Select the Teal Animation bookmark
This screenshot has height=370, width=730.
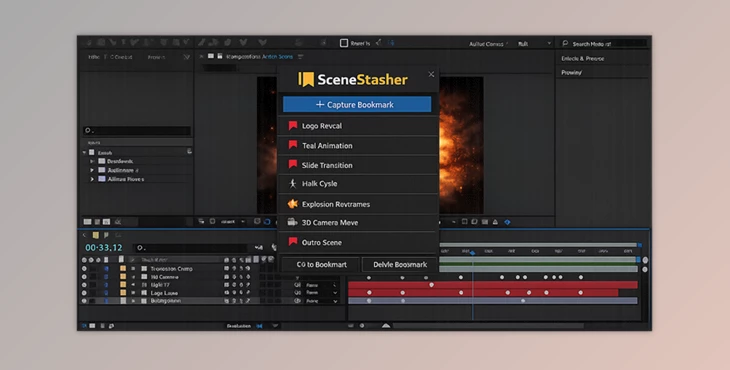pos(358,145)
